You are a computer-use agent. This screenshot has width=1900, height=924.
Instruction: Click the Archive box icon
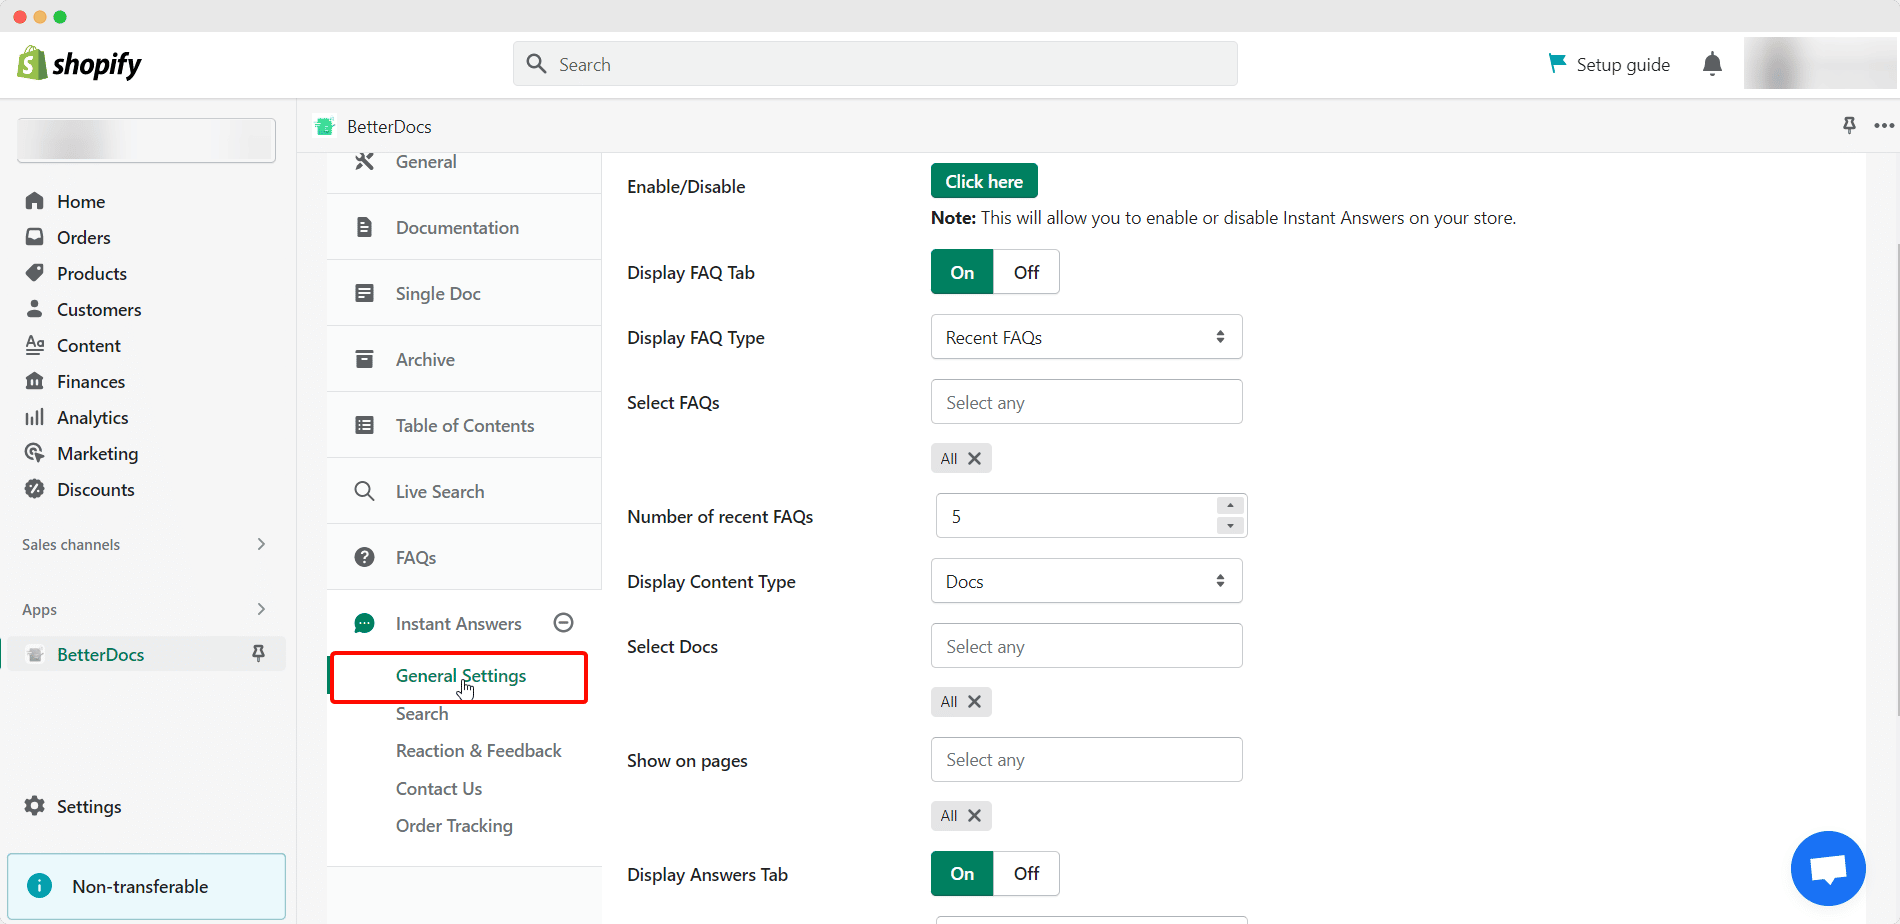coord(365,359)
